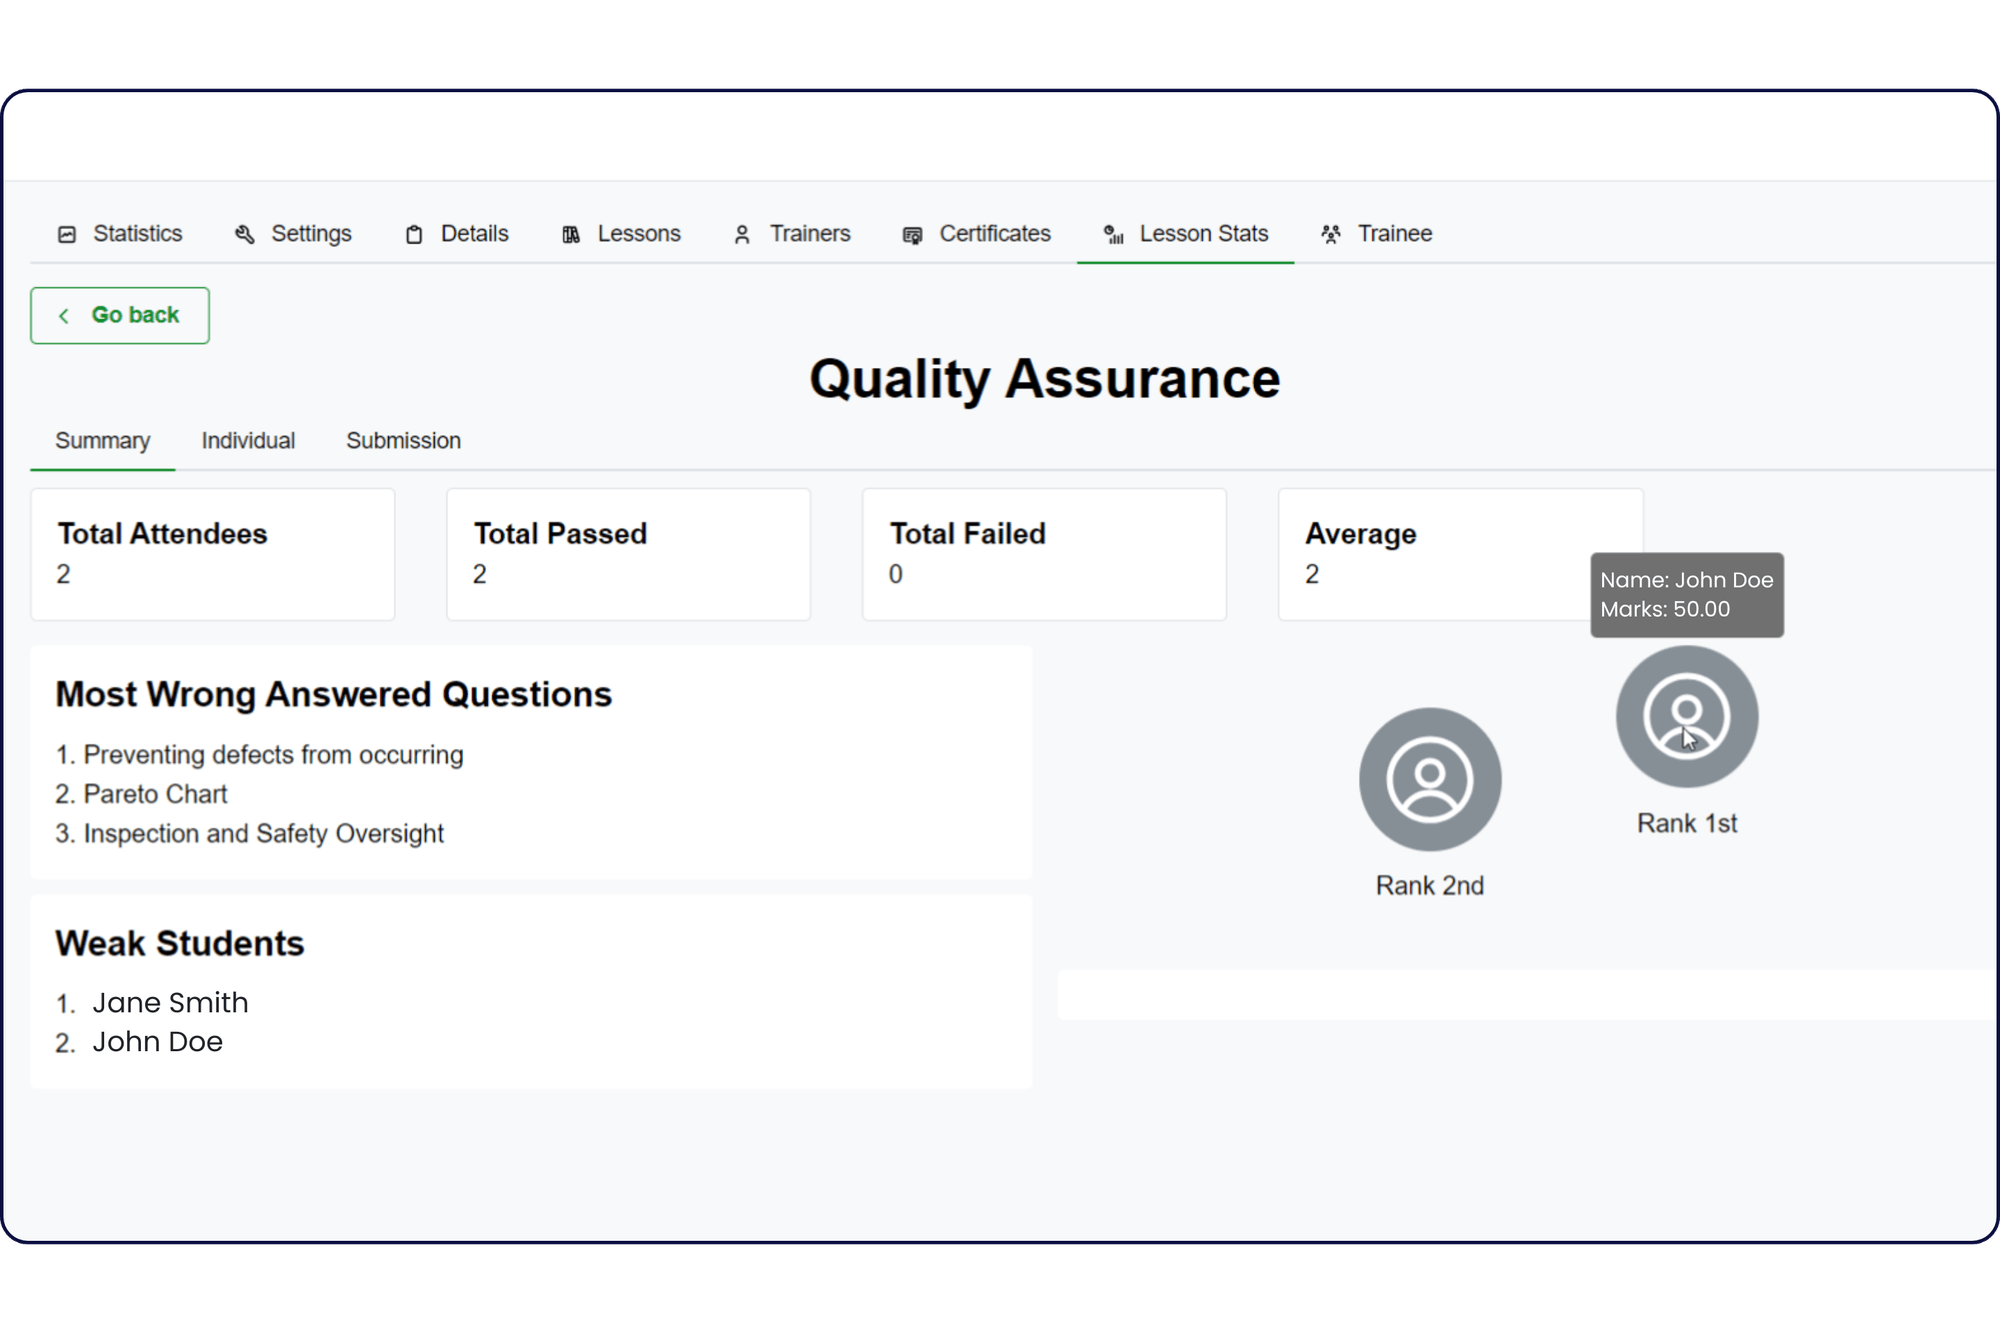Click the Total Failed card
This screenshot has height=1333, width=2000.
coord(1043,554)
